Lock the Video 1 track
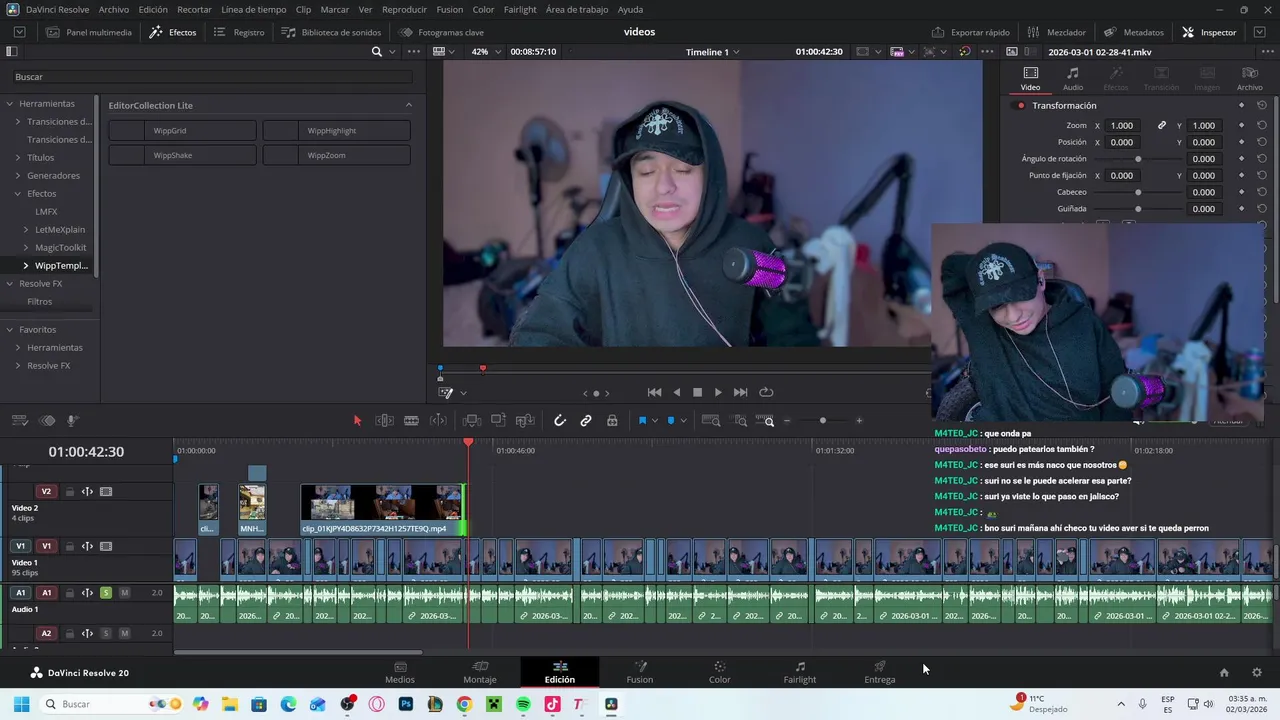Screen dimensions: 1280x720 [69, 547]
